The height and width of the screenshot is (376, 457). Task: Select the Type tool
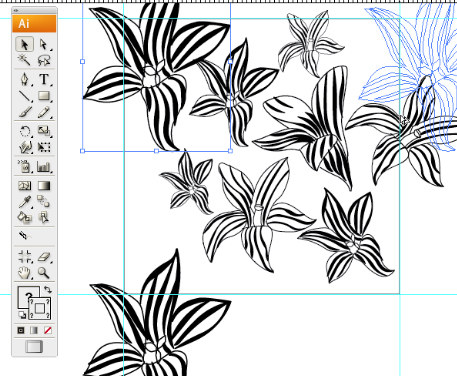pyautogui.click(x=44, y=79)
